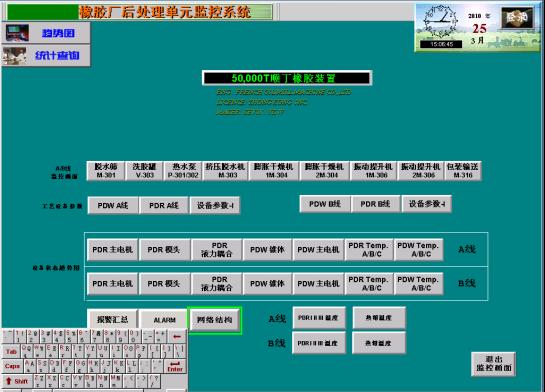The height and width of the screenshot is (392, 545).
Task: Open the B线 PDW Temp. A/B/C trend
Action: tap(418, 284)
